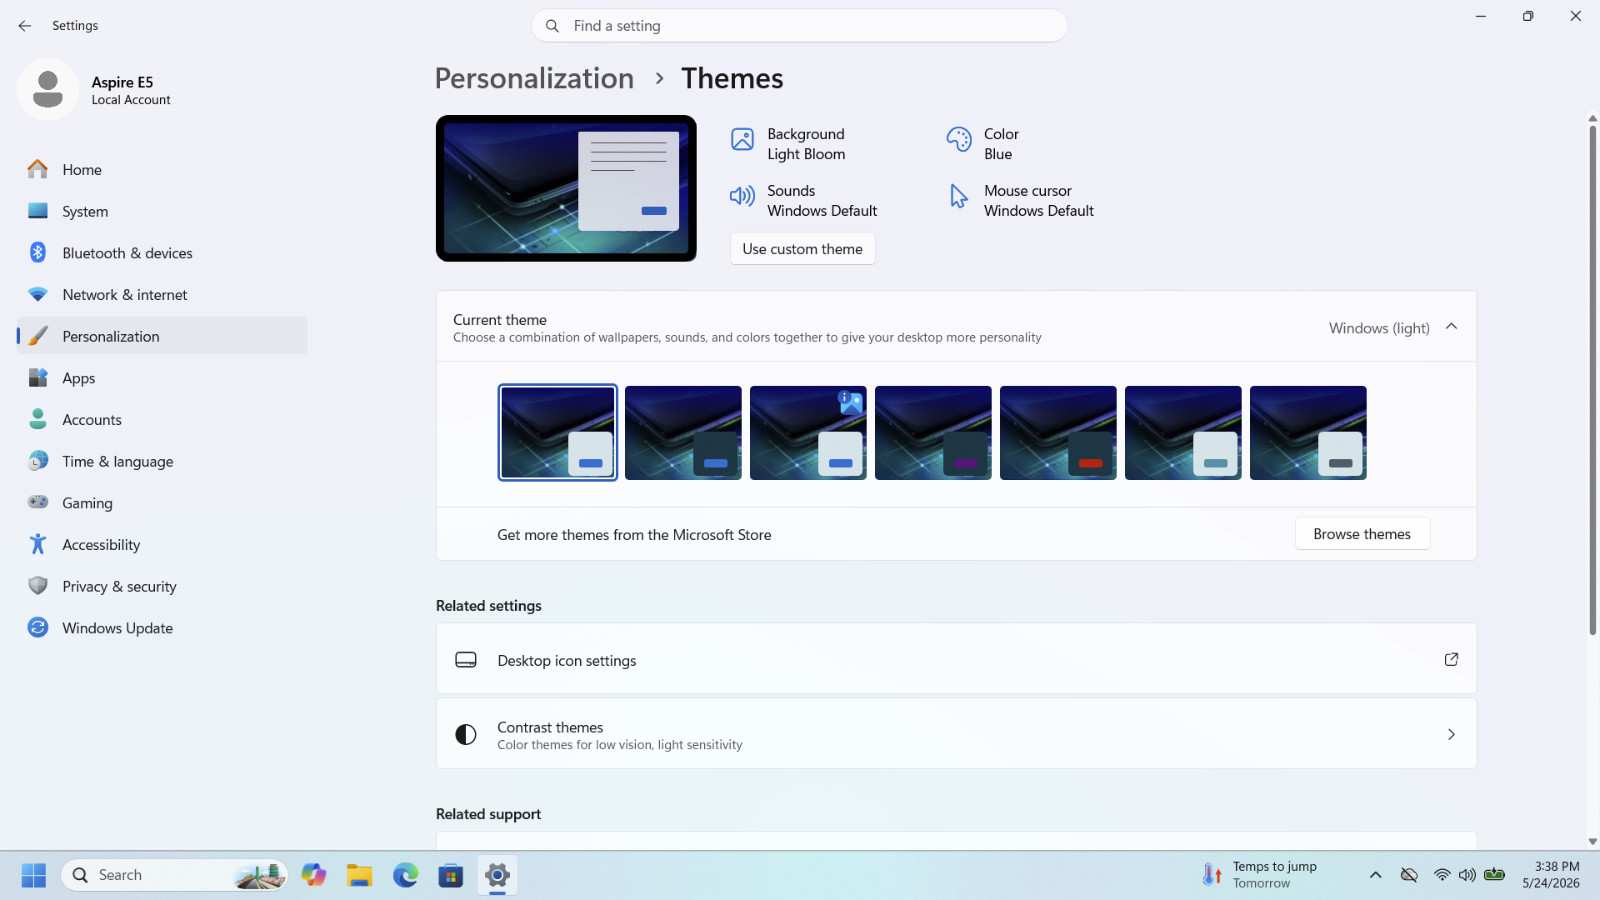Screen dimensions: 1600x900
Task: Open Desktop icon settings
Action: (x=956, y=660)
